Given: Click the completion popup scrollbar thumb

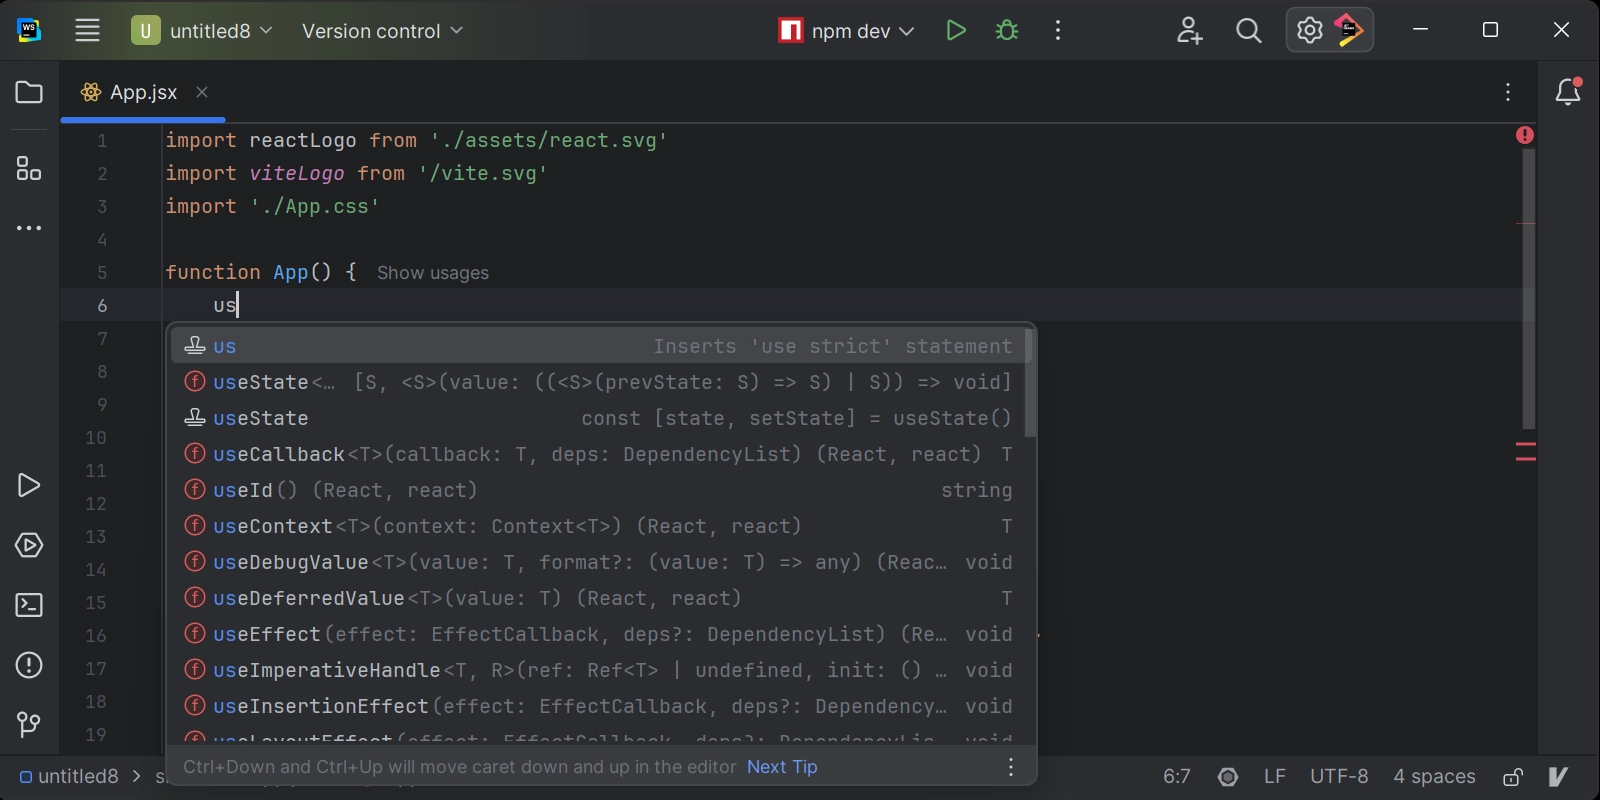Looking at the screenshot, I should (1030, 384).
